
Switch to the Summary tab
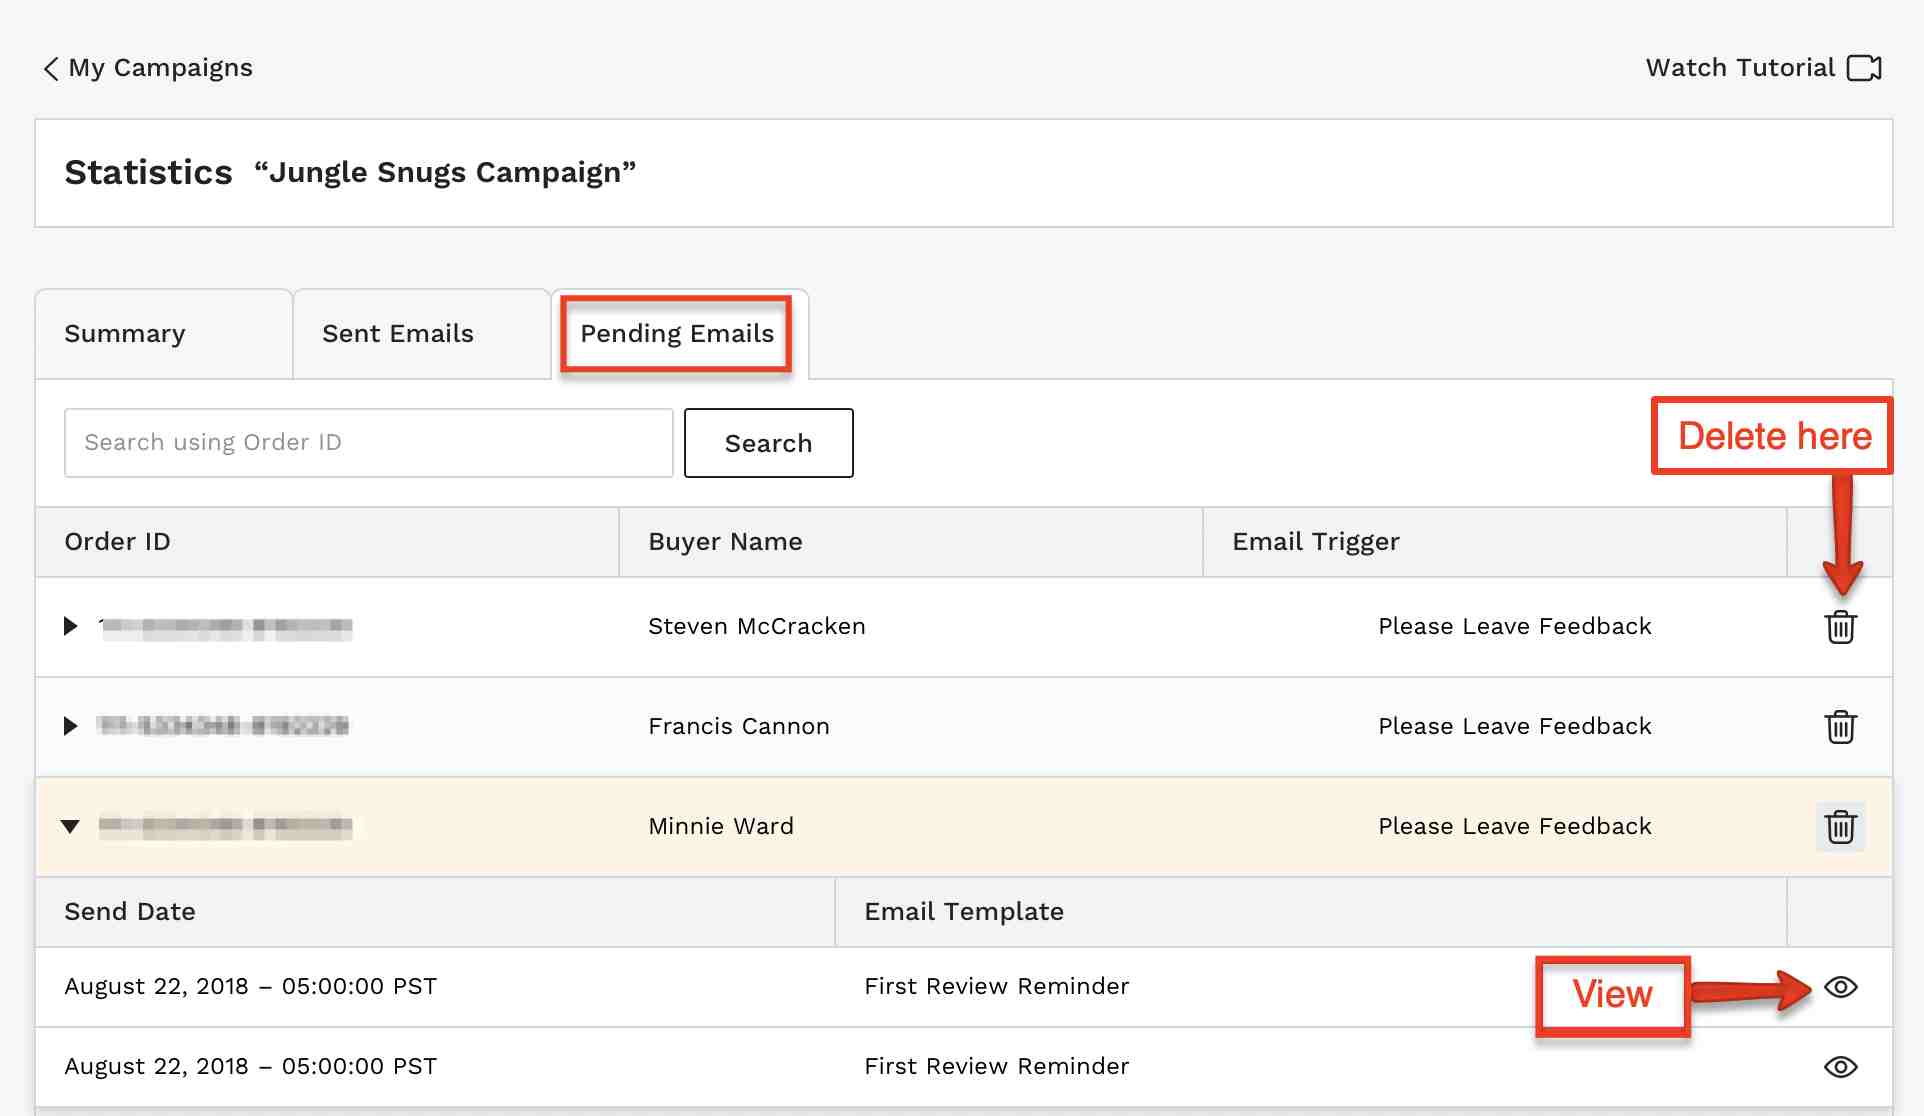(164, 334)
